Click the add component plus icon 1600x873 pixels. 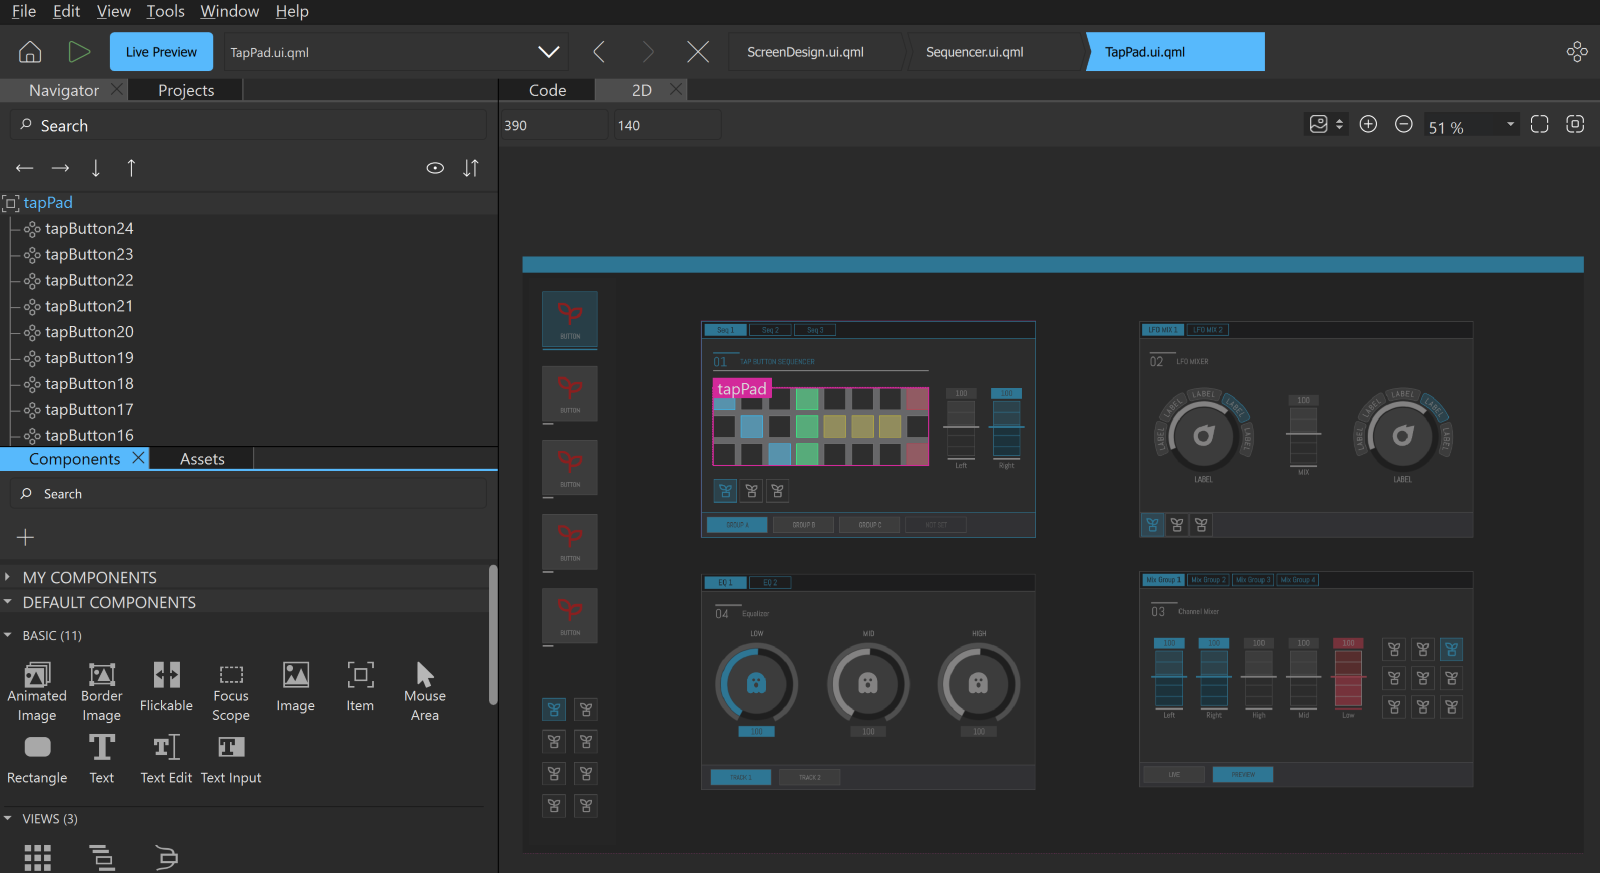[x=26, y=537]
